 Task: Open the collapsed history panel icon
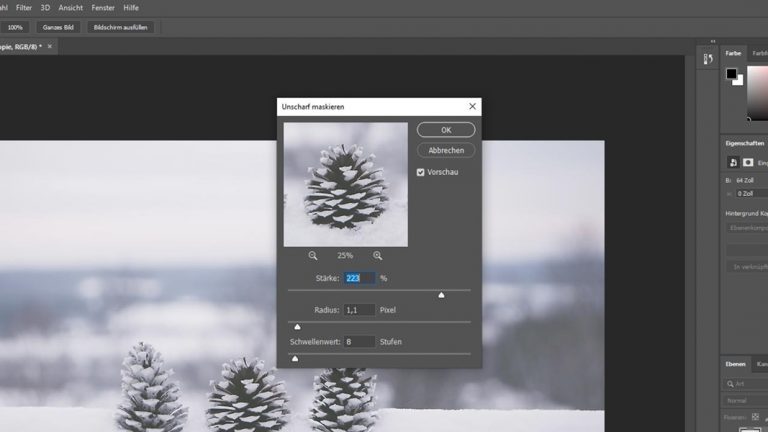click(x=708, y=59)
